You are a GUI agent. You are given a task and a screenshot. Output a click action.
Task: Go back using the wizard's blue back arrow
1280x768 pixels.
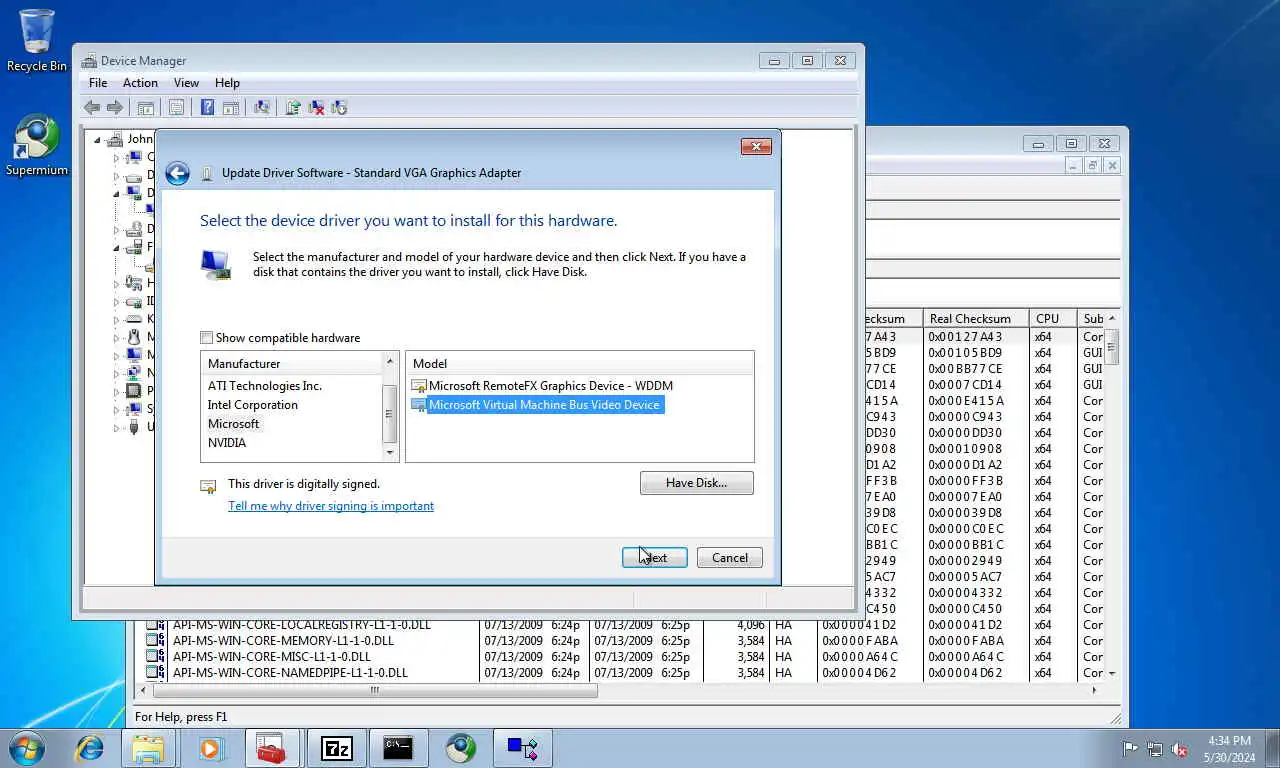coord(177,173)
